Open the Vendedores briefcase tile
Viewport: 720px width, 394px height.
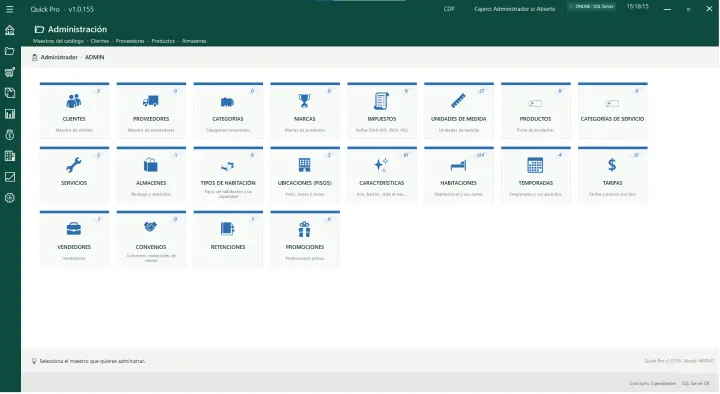(x=74, y=239)
